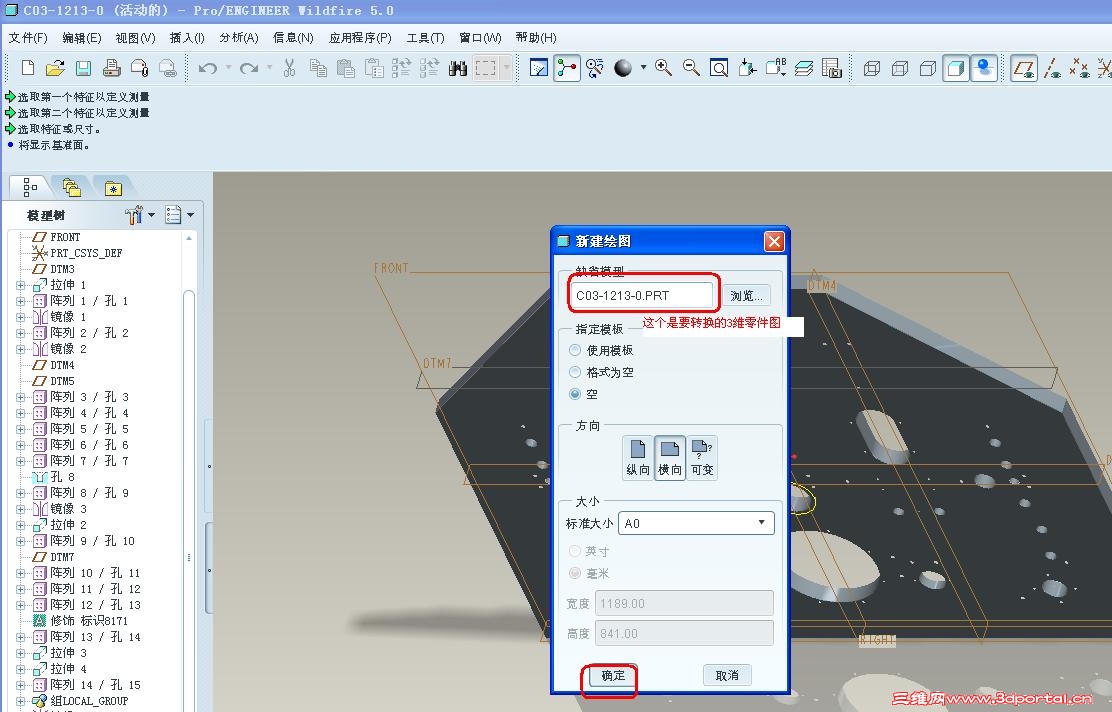The width and height of the screenshot is (1112, 712).
Task: Open the undo history dropdown arrow
Action: tap(228, 68)
